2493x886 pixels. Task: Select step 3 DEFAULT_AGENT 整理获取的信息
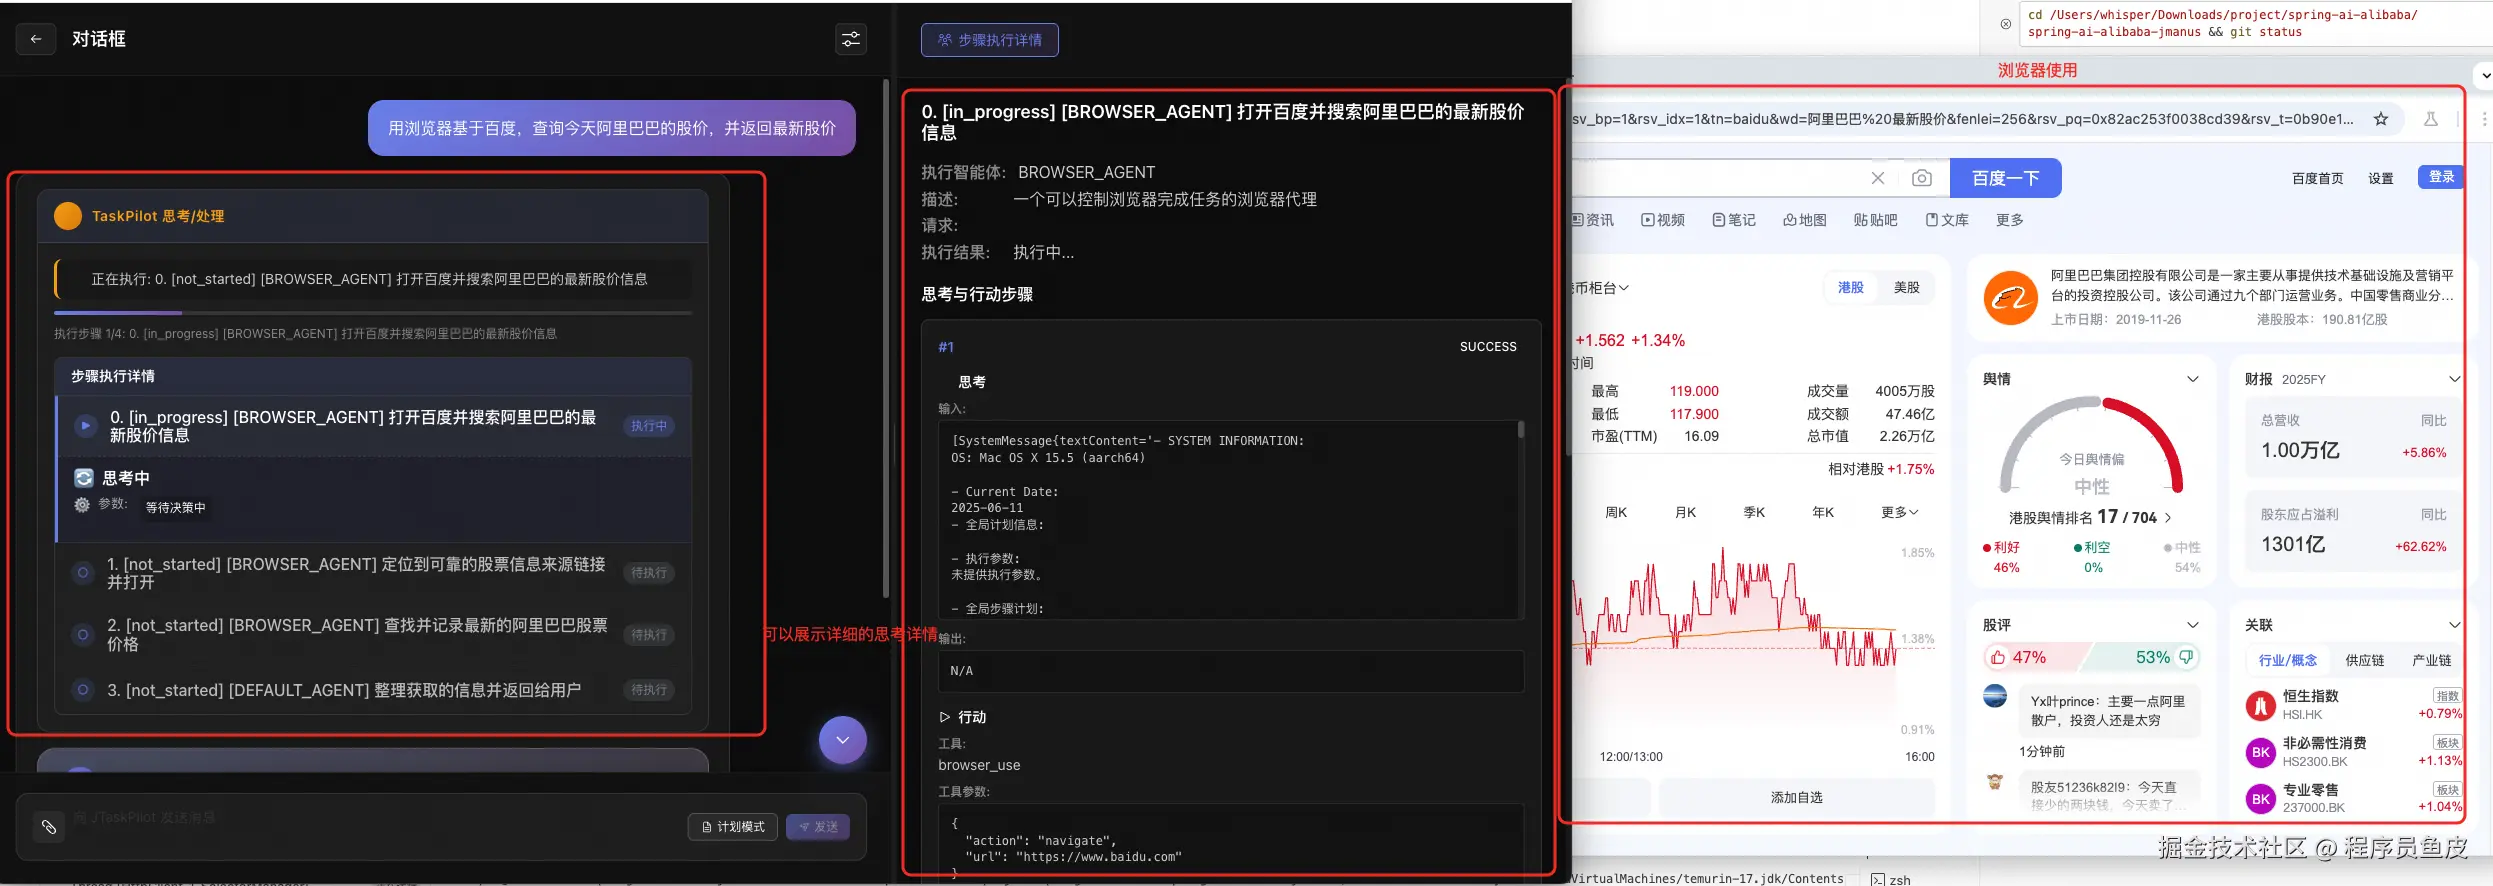[x=373, y=690]
